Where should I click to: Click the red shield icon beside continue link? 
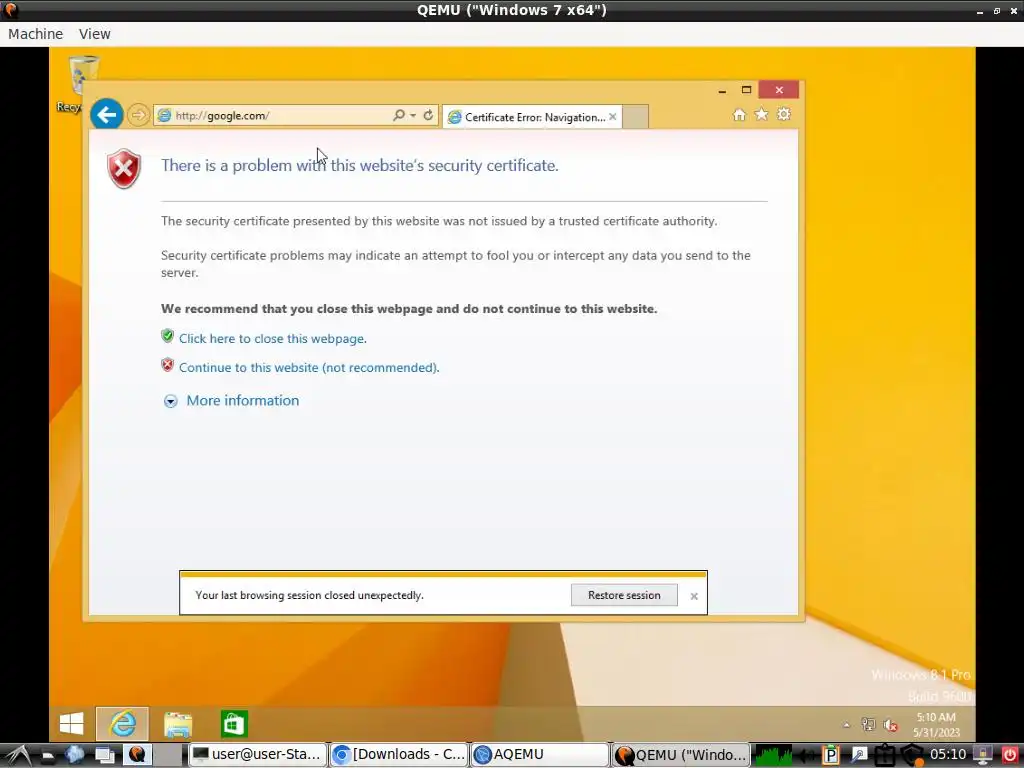[x=168, y=364]
